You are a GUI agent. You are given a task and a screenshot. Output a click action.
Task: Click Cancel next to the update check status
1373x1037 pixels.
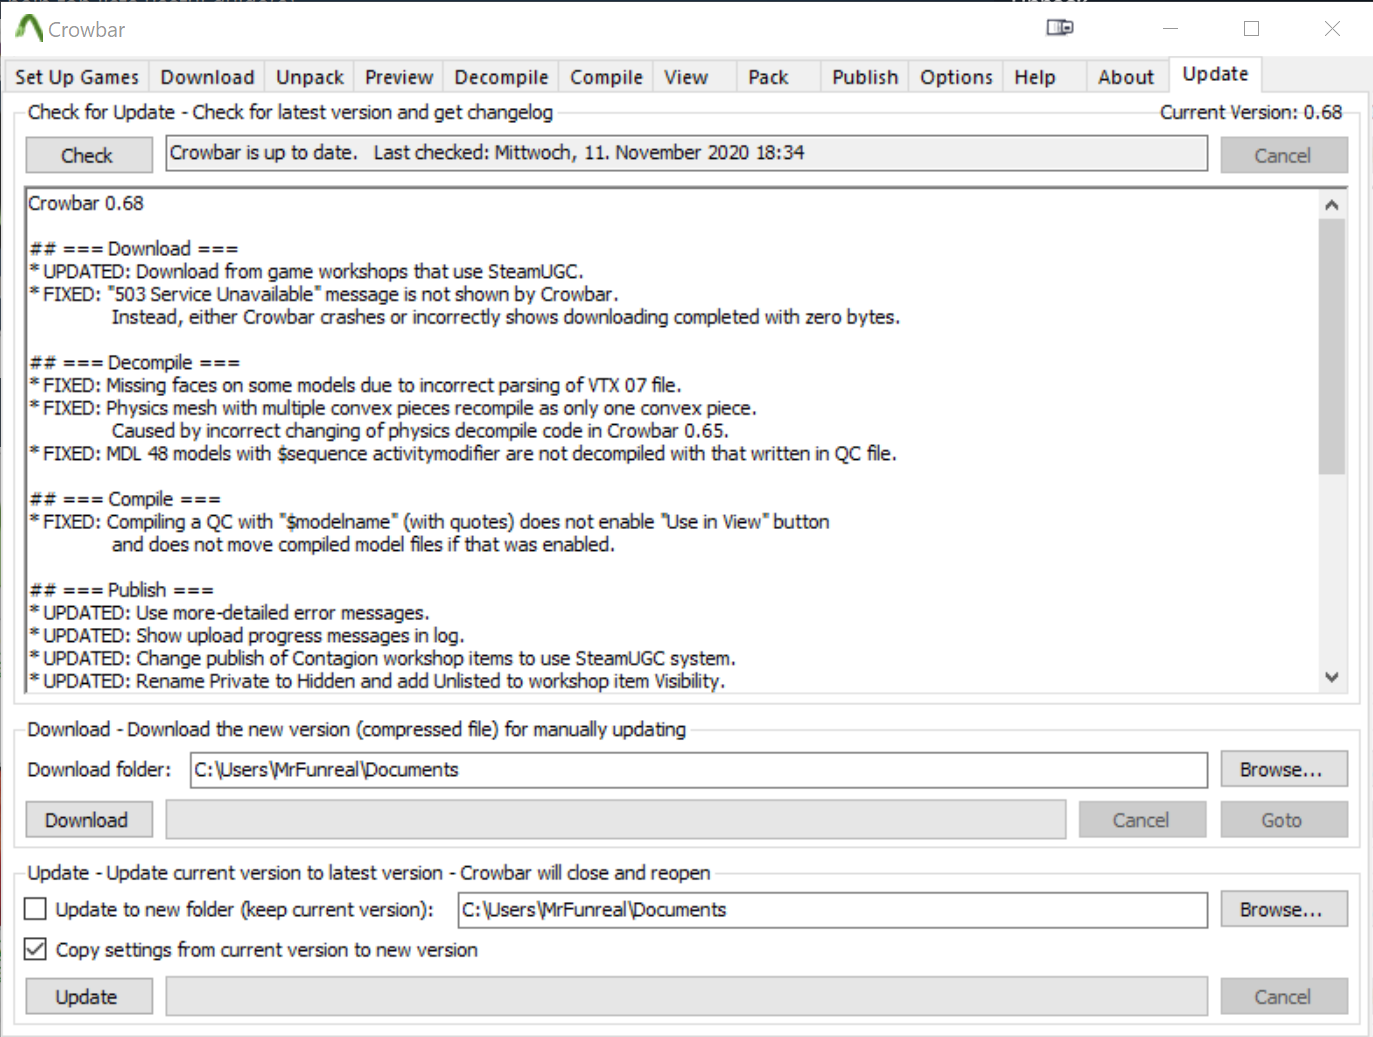tap(1283, 155)
